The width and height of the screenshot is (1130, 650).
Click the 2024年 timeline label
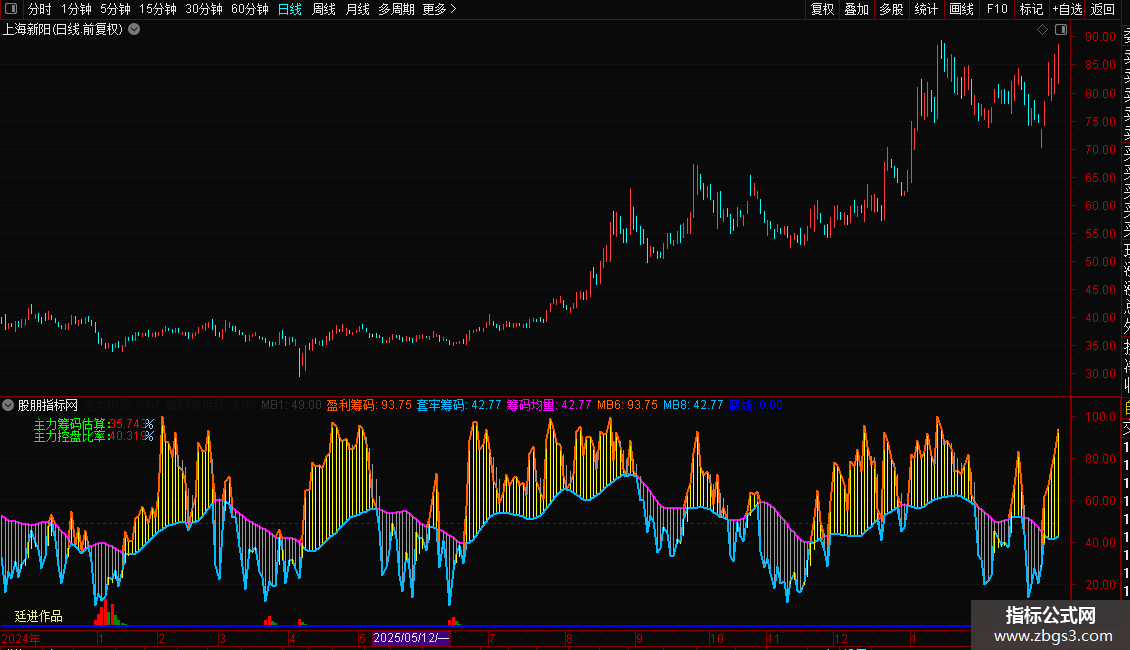click(x=21, y=638)
